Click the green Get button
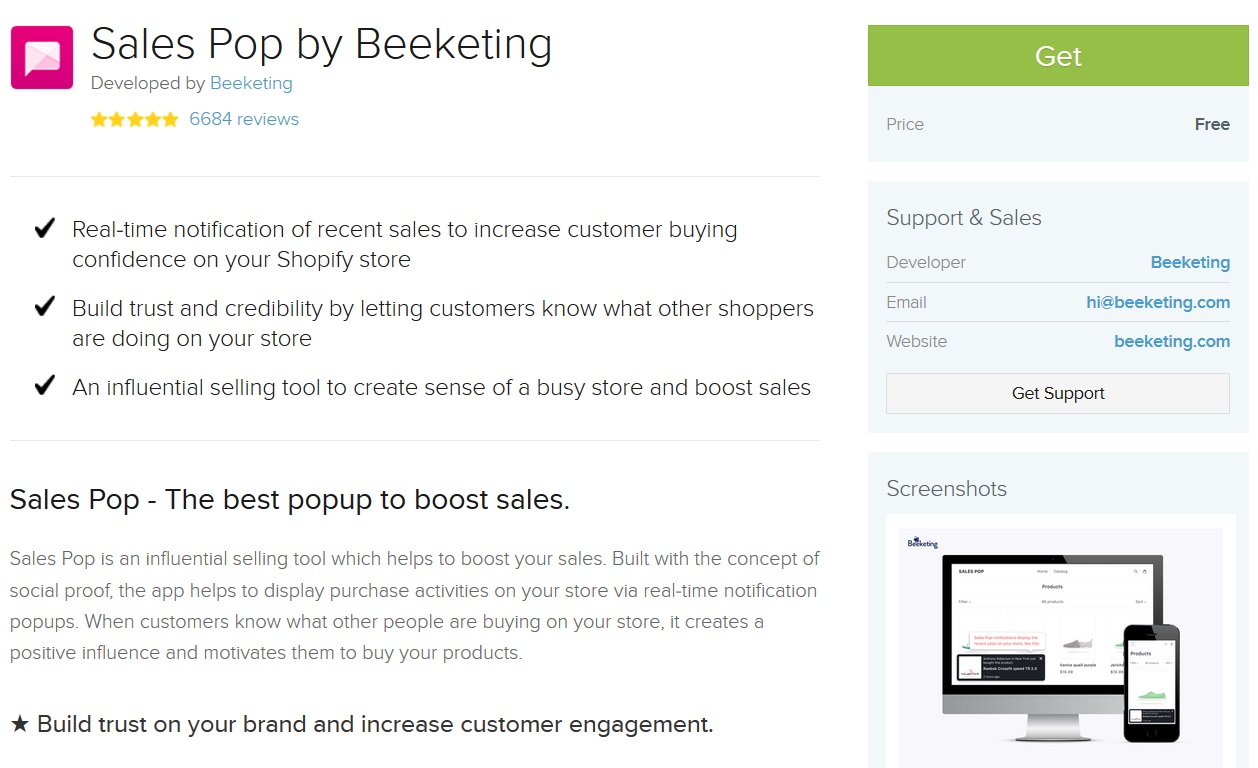This screenshot has height=768, width=1258. pos(1058,56)
